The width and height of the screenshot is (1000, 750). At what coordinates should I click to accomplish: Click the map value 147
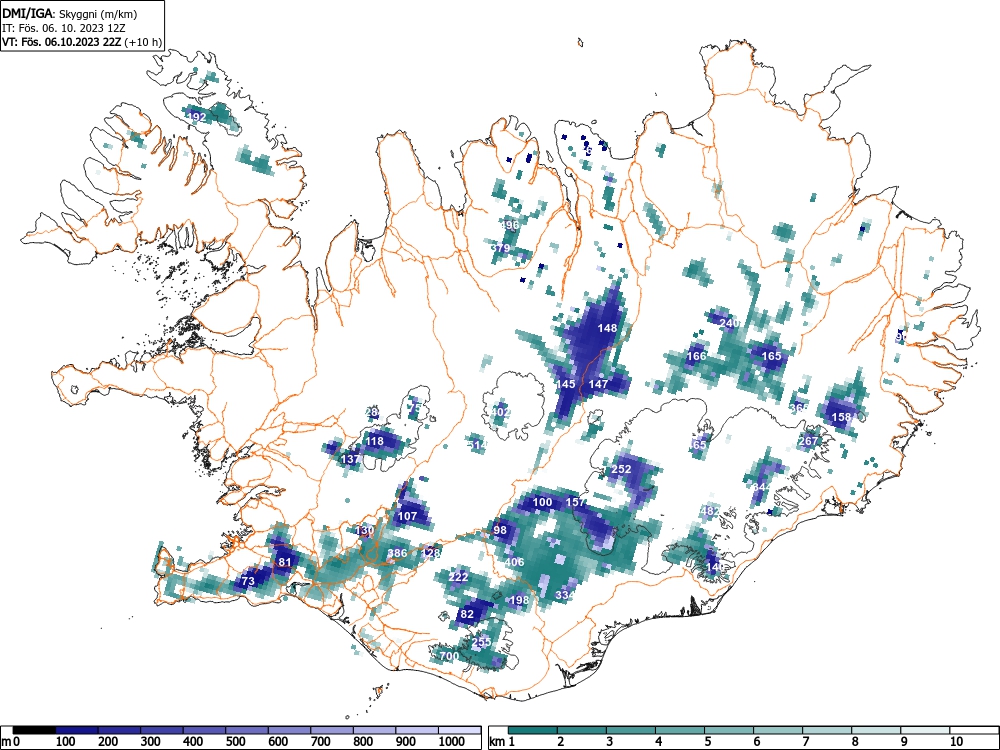(598, 384)
